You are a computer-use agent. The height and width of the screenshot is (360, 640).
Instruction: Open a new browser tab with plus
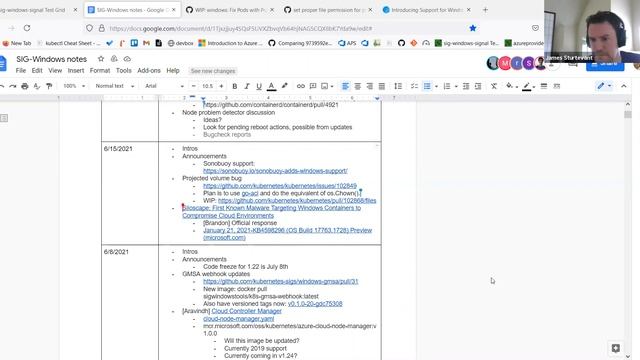pyautogui.click(x=485, y=10)
